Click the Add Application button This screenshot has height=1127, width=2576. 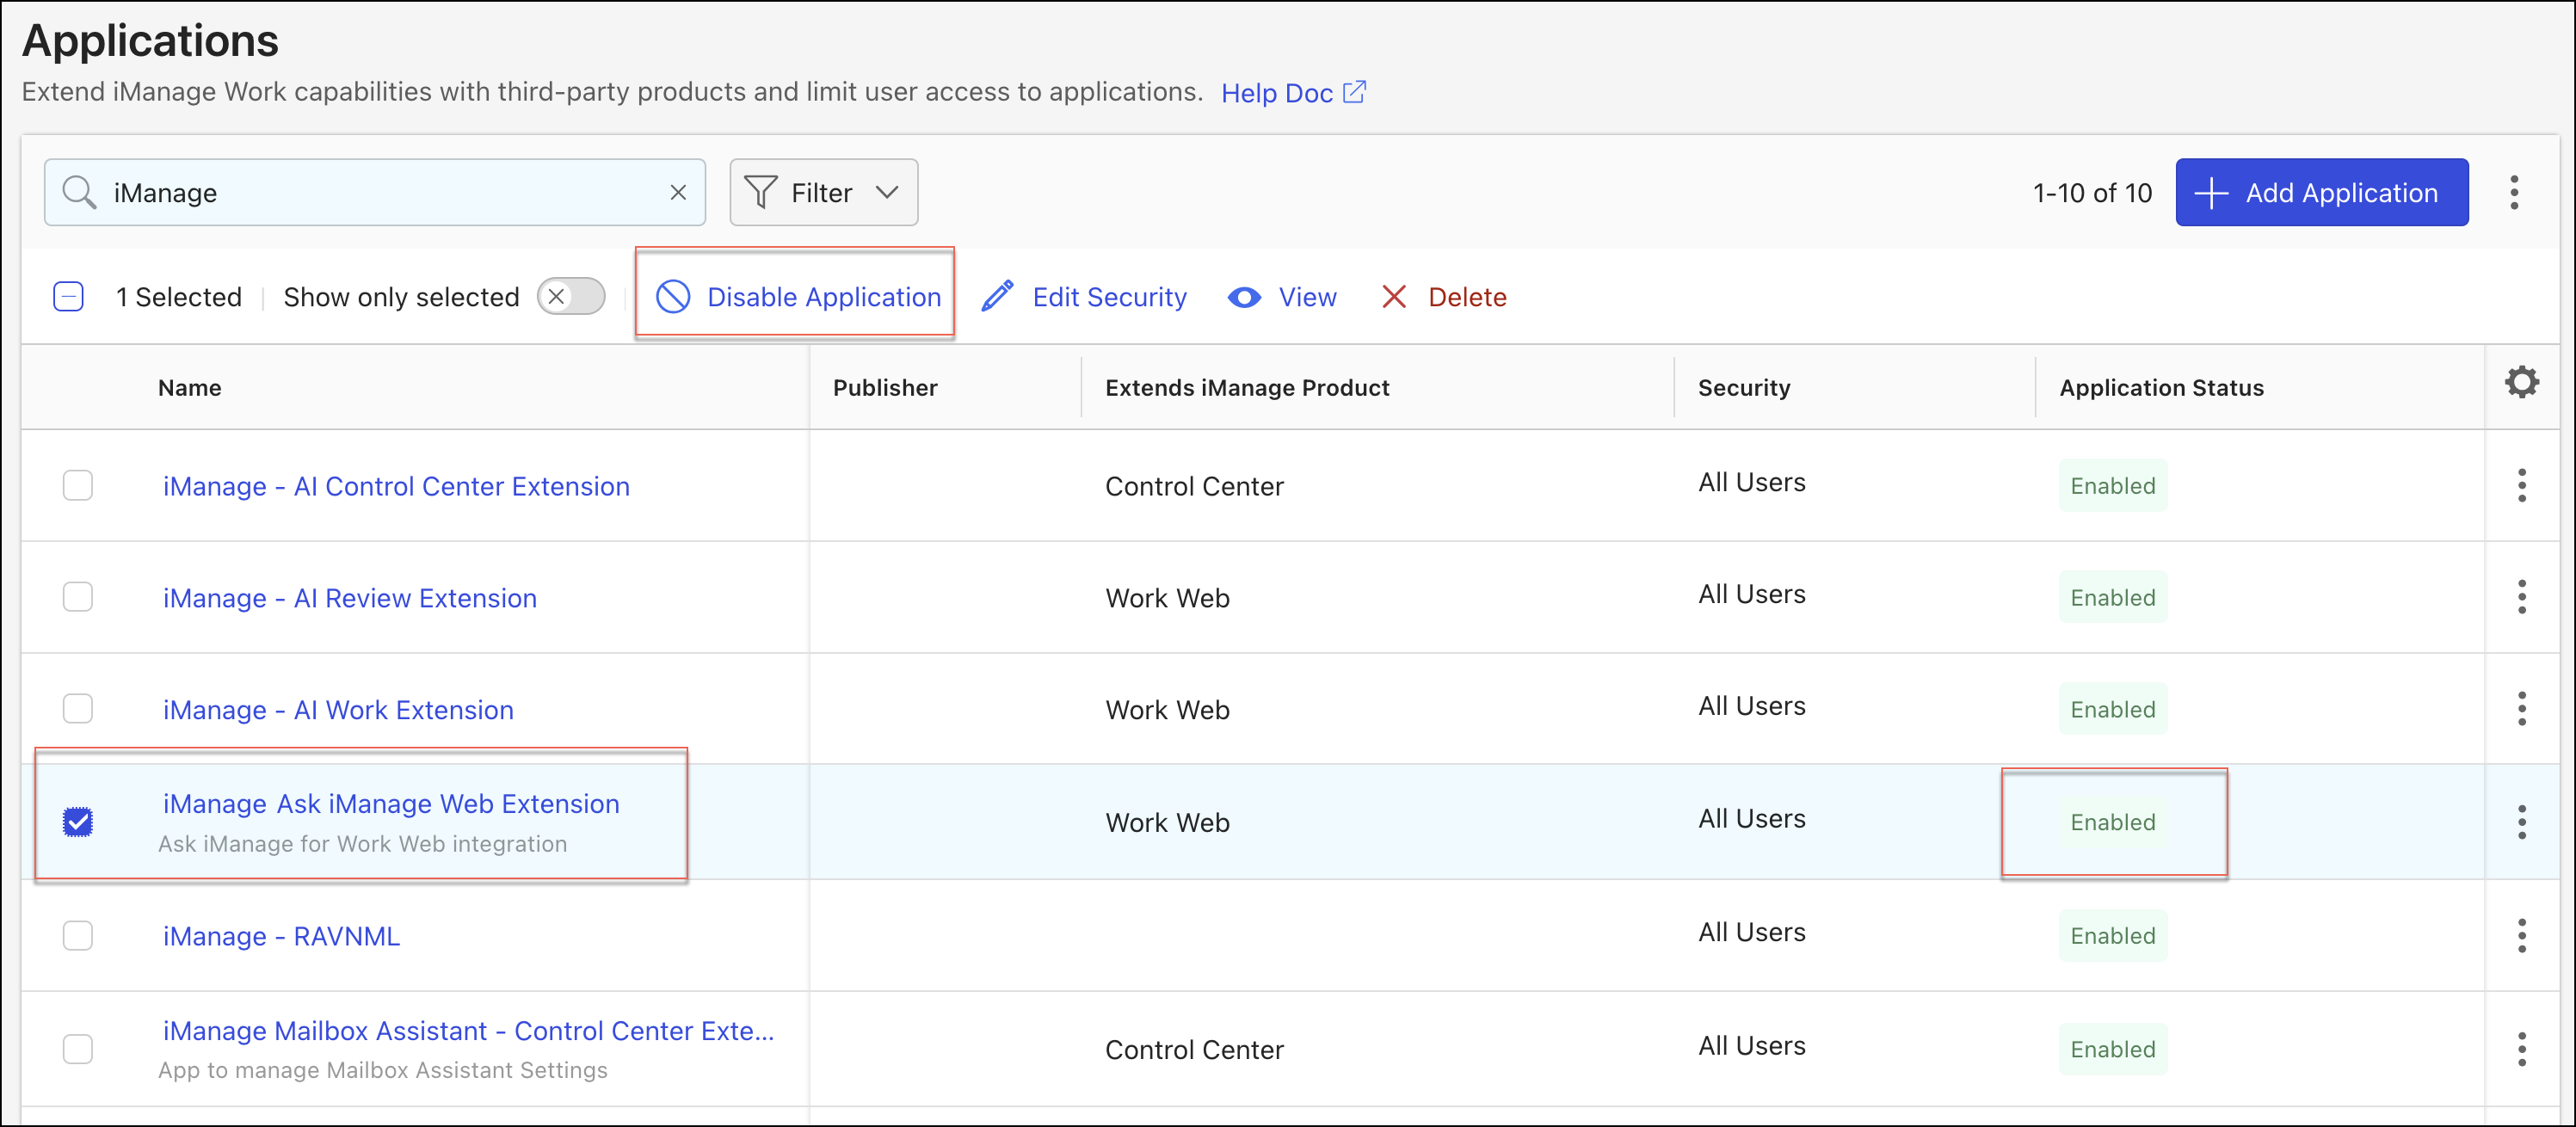(x=2321, y=192)
